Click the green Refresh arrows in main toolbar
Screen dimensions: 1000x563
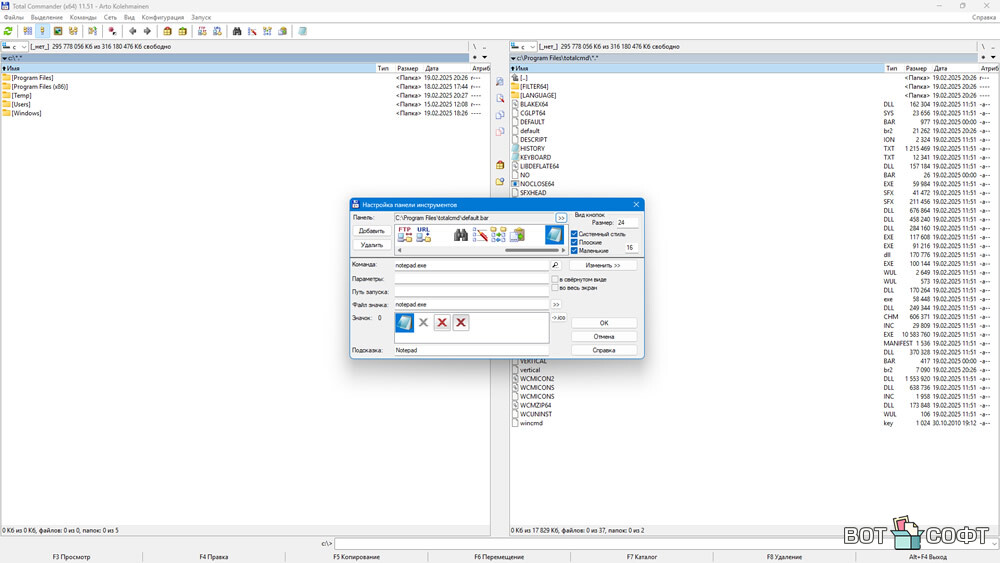point(8,31)
